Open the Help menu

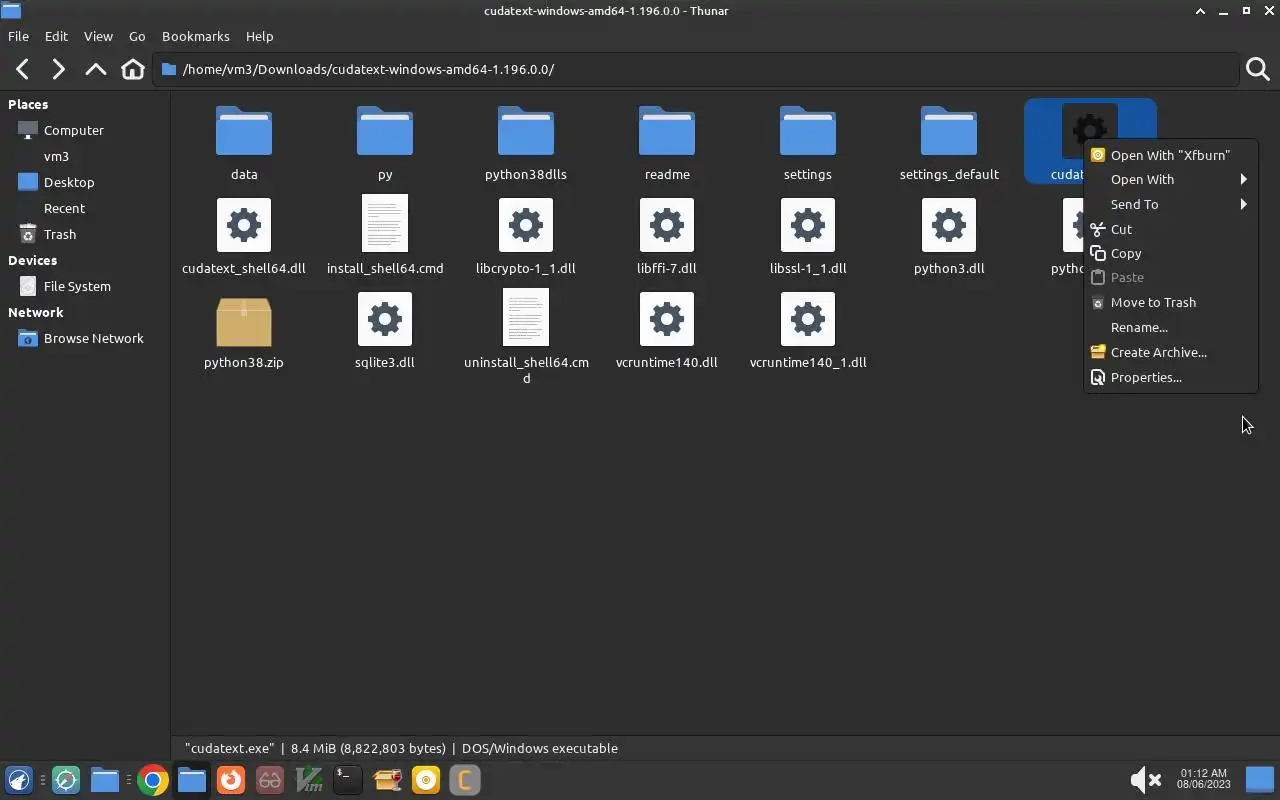click(259, 36)
